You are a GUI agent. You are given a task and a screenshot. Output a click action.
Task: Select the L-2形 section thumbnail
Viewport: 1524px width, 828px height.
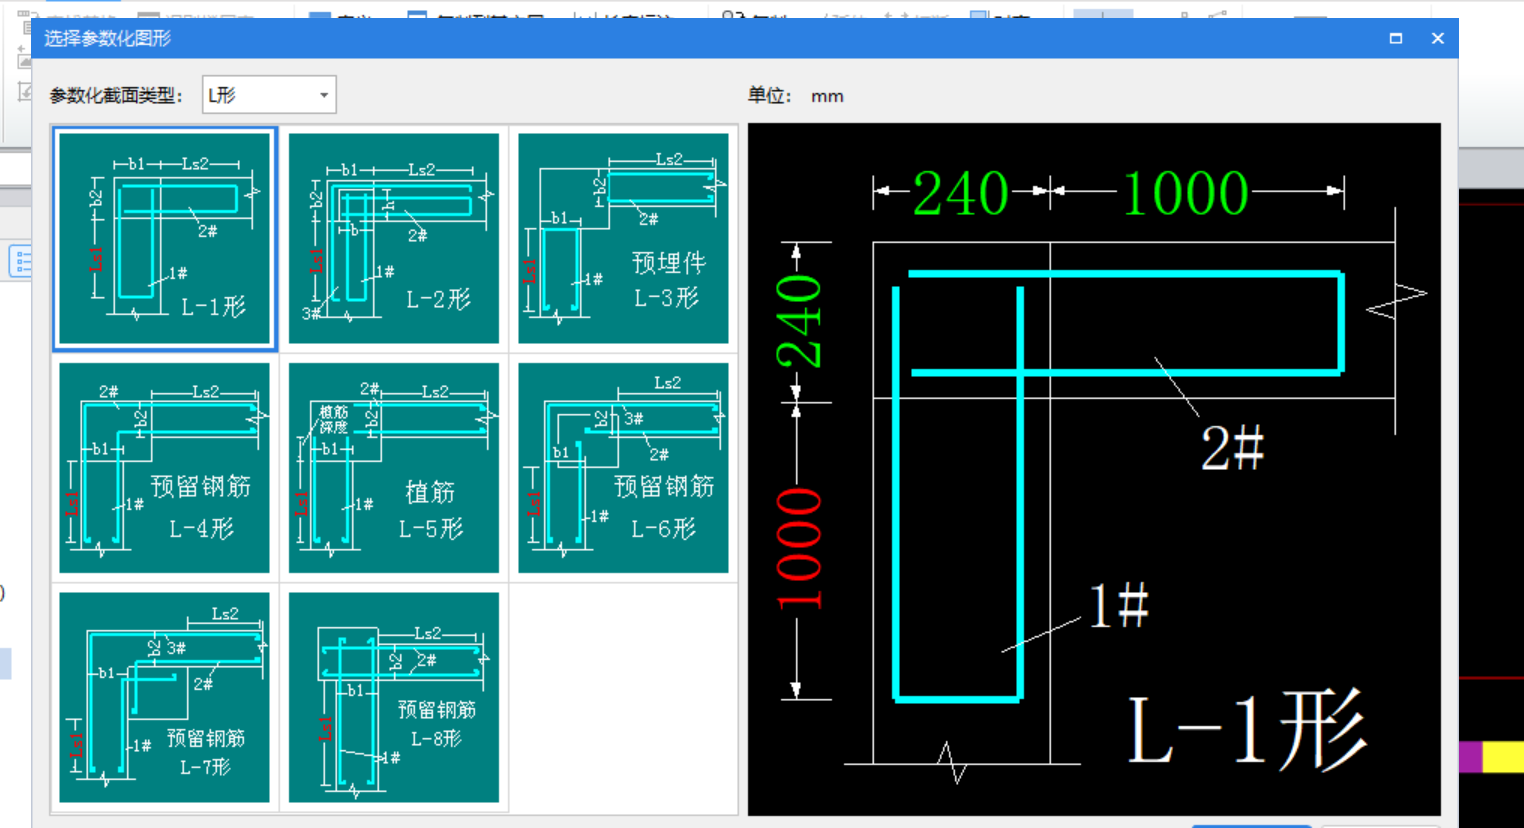[x=394, y=239]
